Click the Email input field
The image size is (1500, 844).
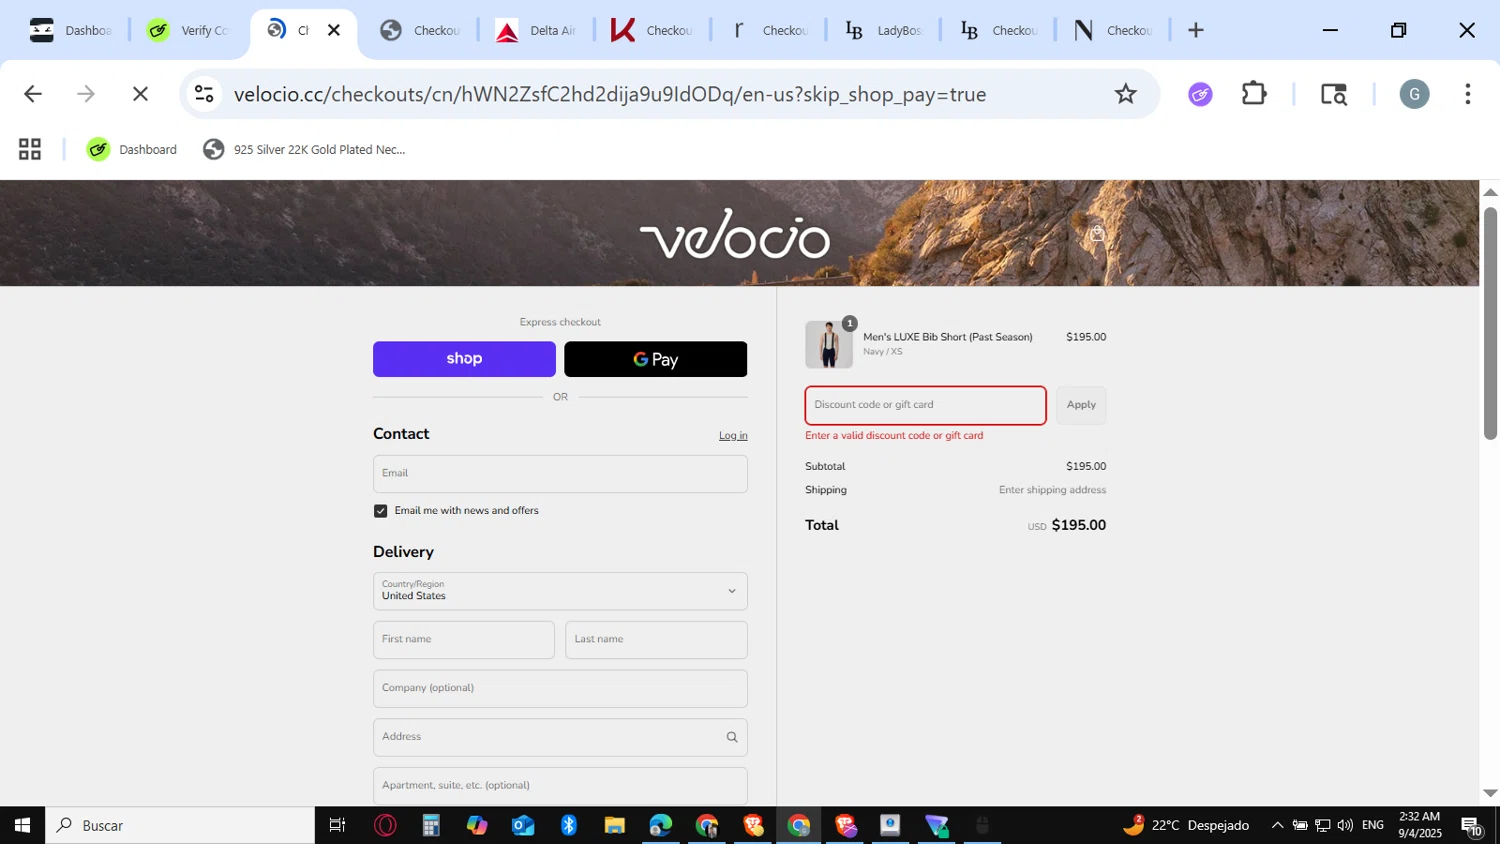(560, 474)
